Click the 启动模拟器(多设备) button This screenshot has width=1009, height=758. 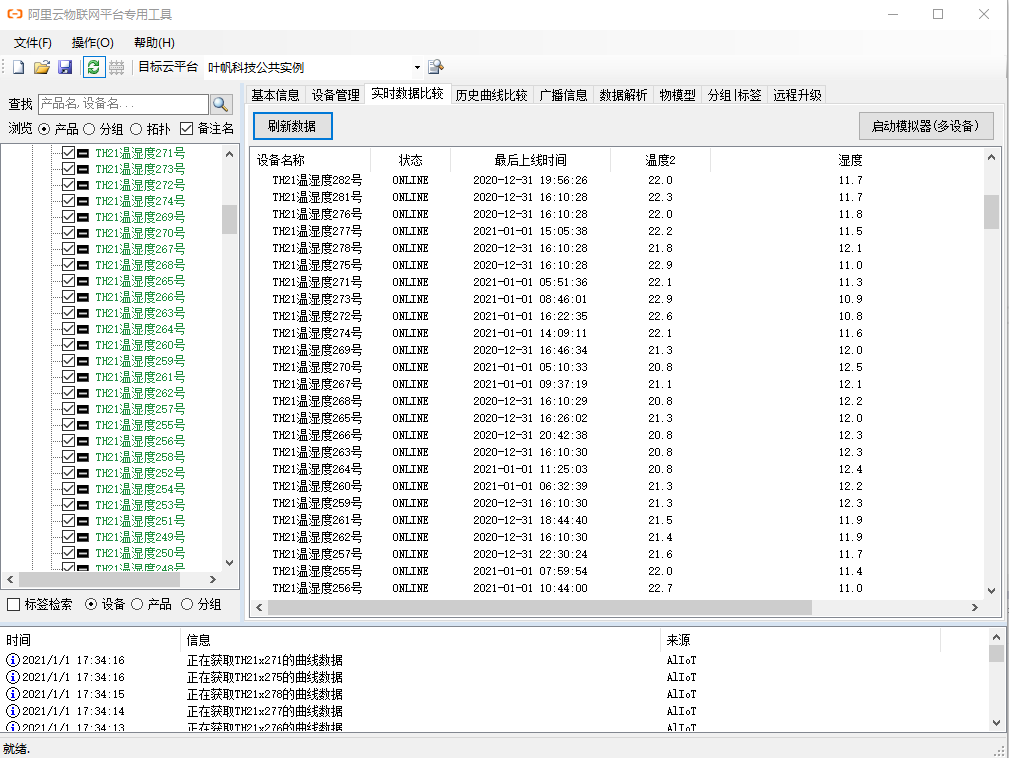(925, 126)
